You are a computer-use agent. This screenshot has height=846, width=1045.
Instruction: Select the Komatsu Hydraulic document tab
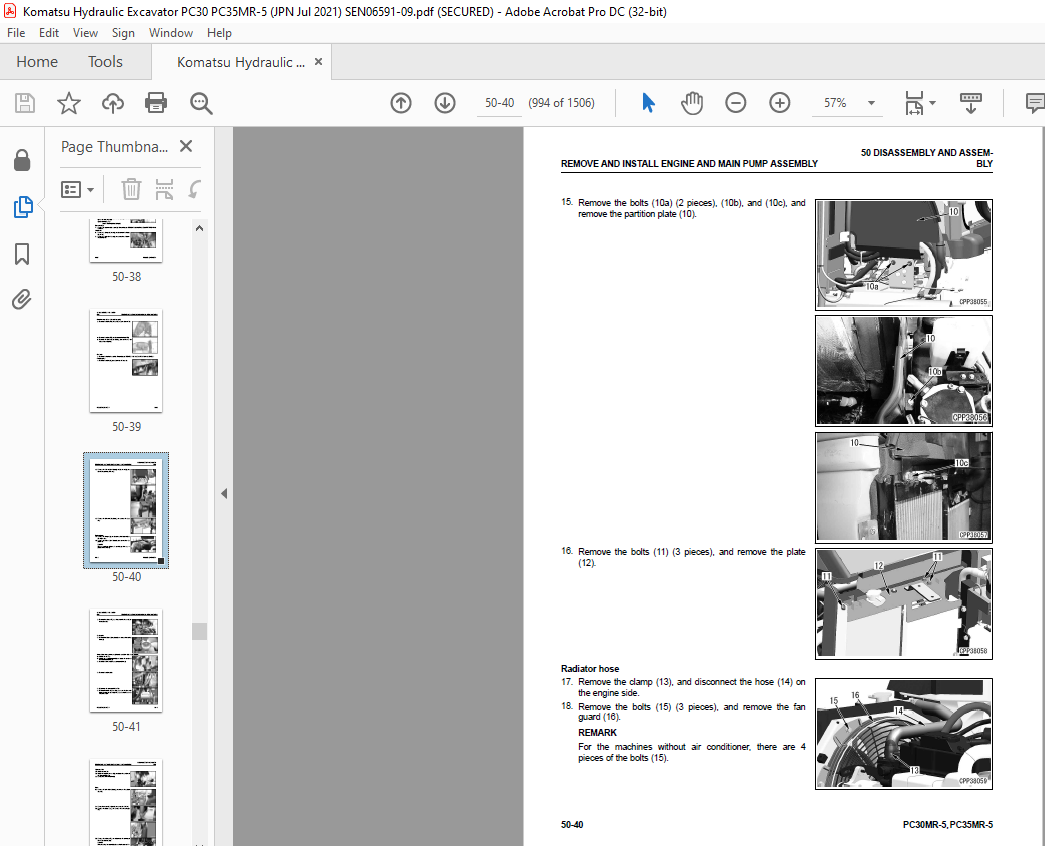pos(241,62)
